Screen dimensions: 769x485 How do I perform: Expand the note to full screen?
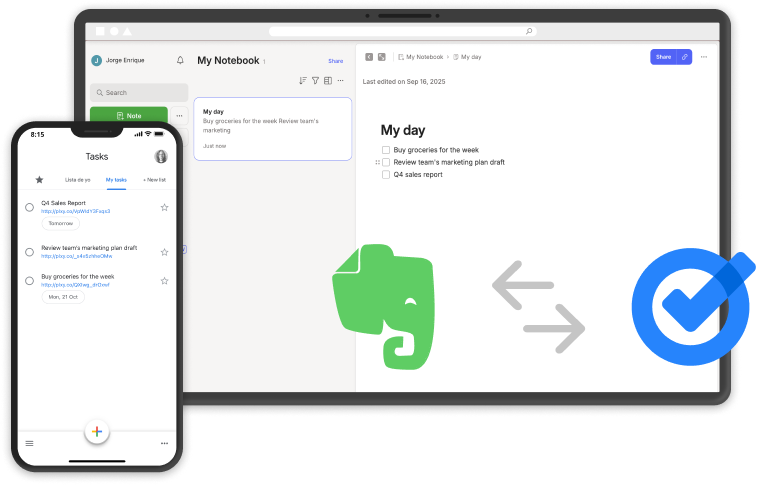pos(382,57)
